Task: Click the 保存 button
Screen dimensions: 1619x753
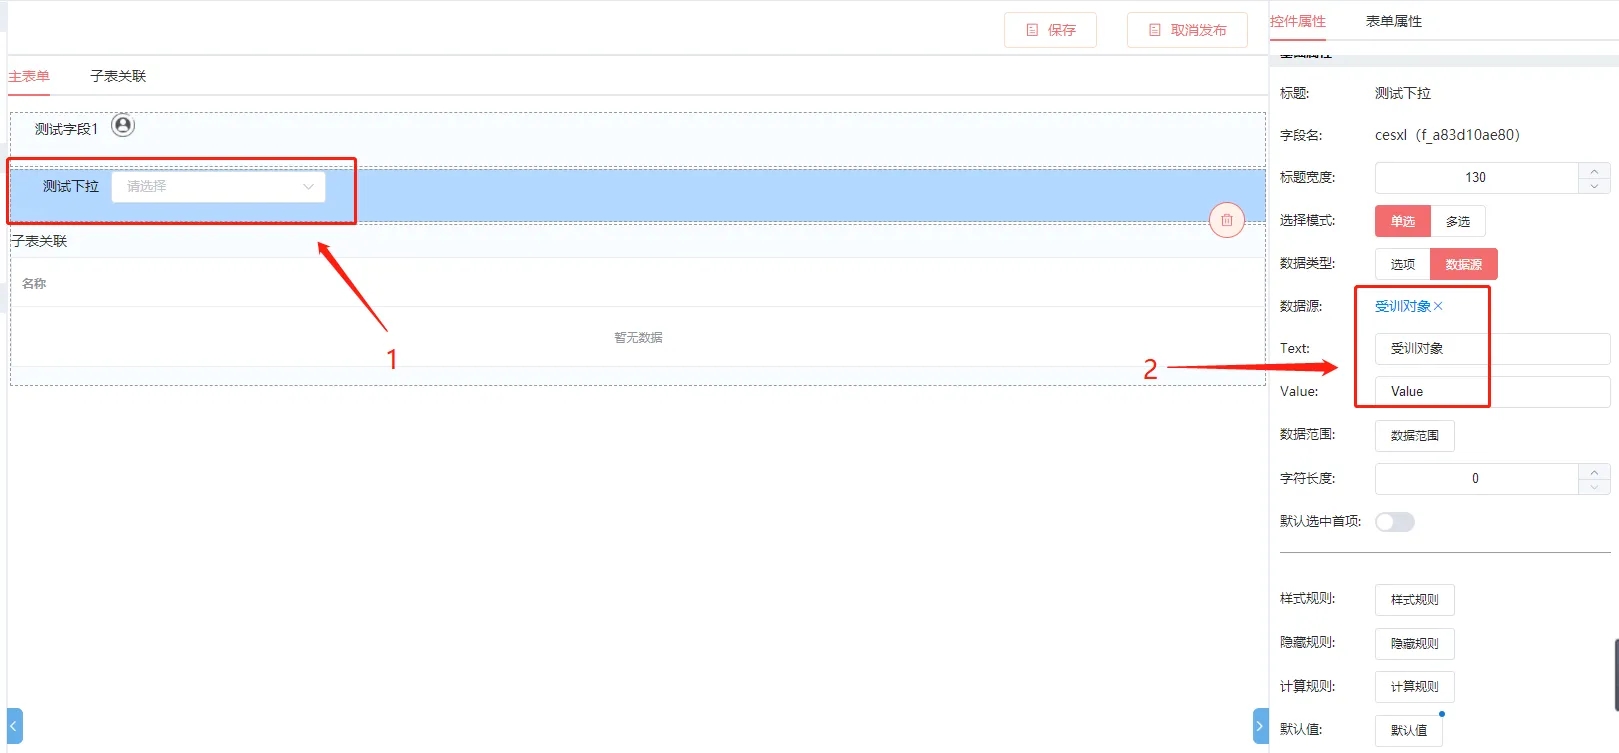Action: (x=1050, y=30)
